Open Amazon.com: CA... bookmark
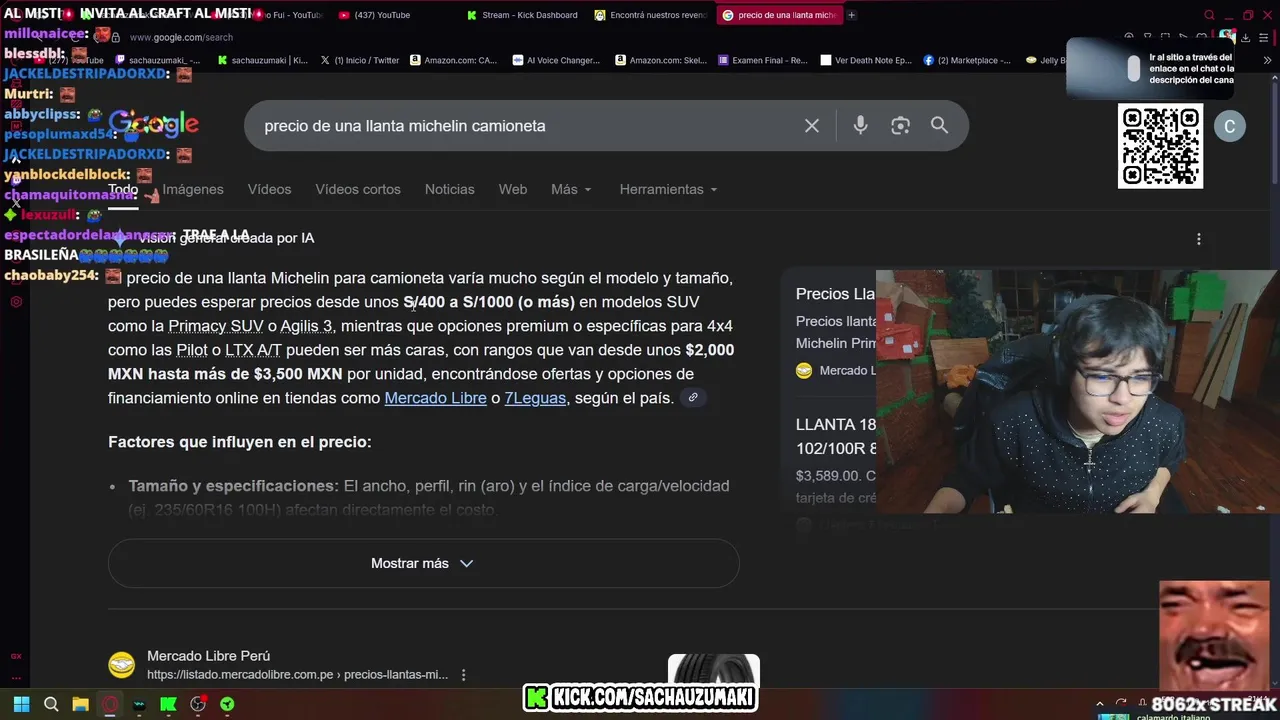The image size is (1280, 720). point(453,60)
